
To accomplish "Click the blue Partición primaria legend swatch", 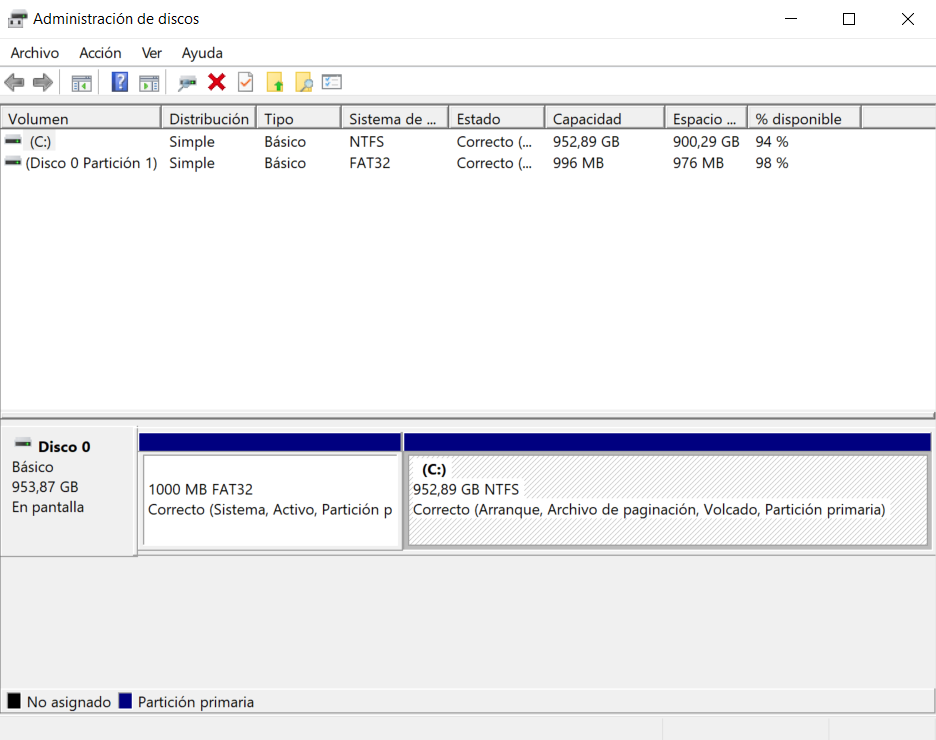I will point(125,701).
